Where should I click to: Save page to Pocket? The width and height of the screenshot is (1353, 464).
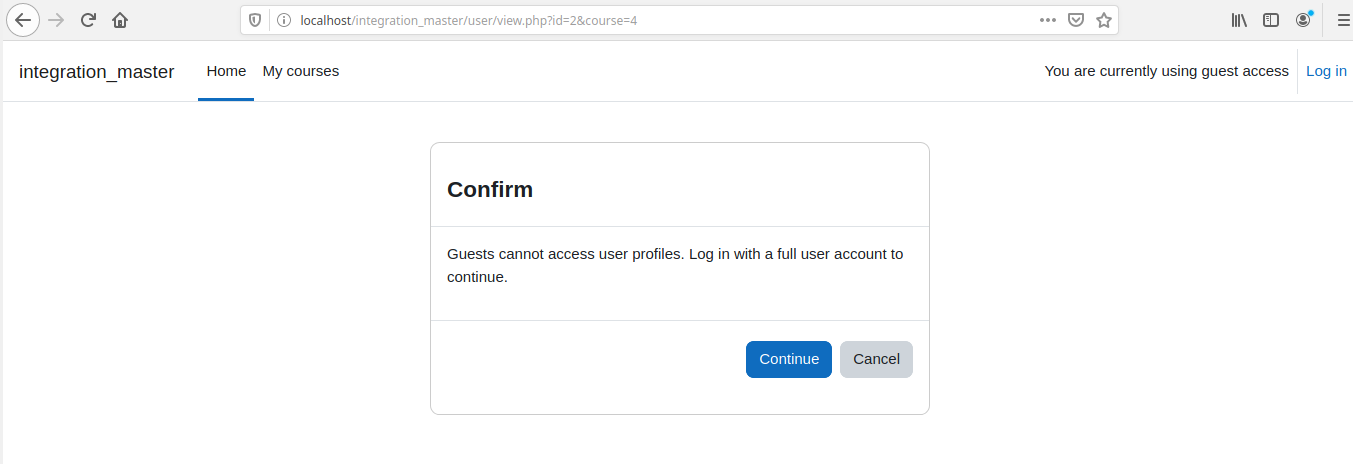coord(1076,20)
